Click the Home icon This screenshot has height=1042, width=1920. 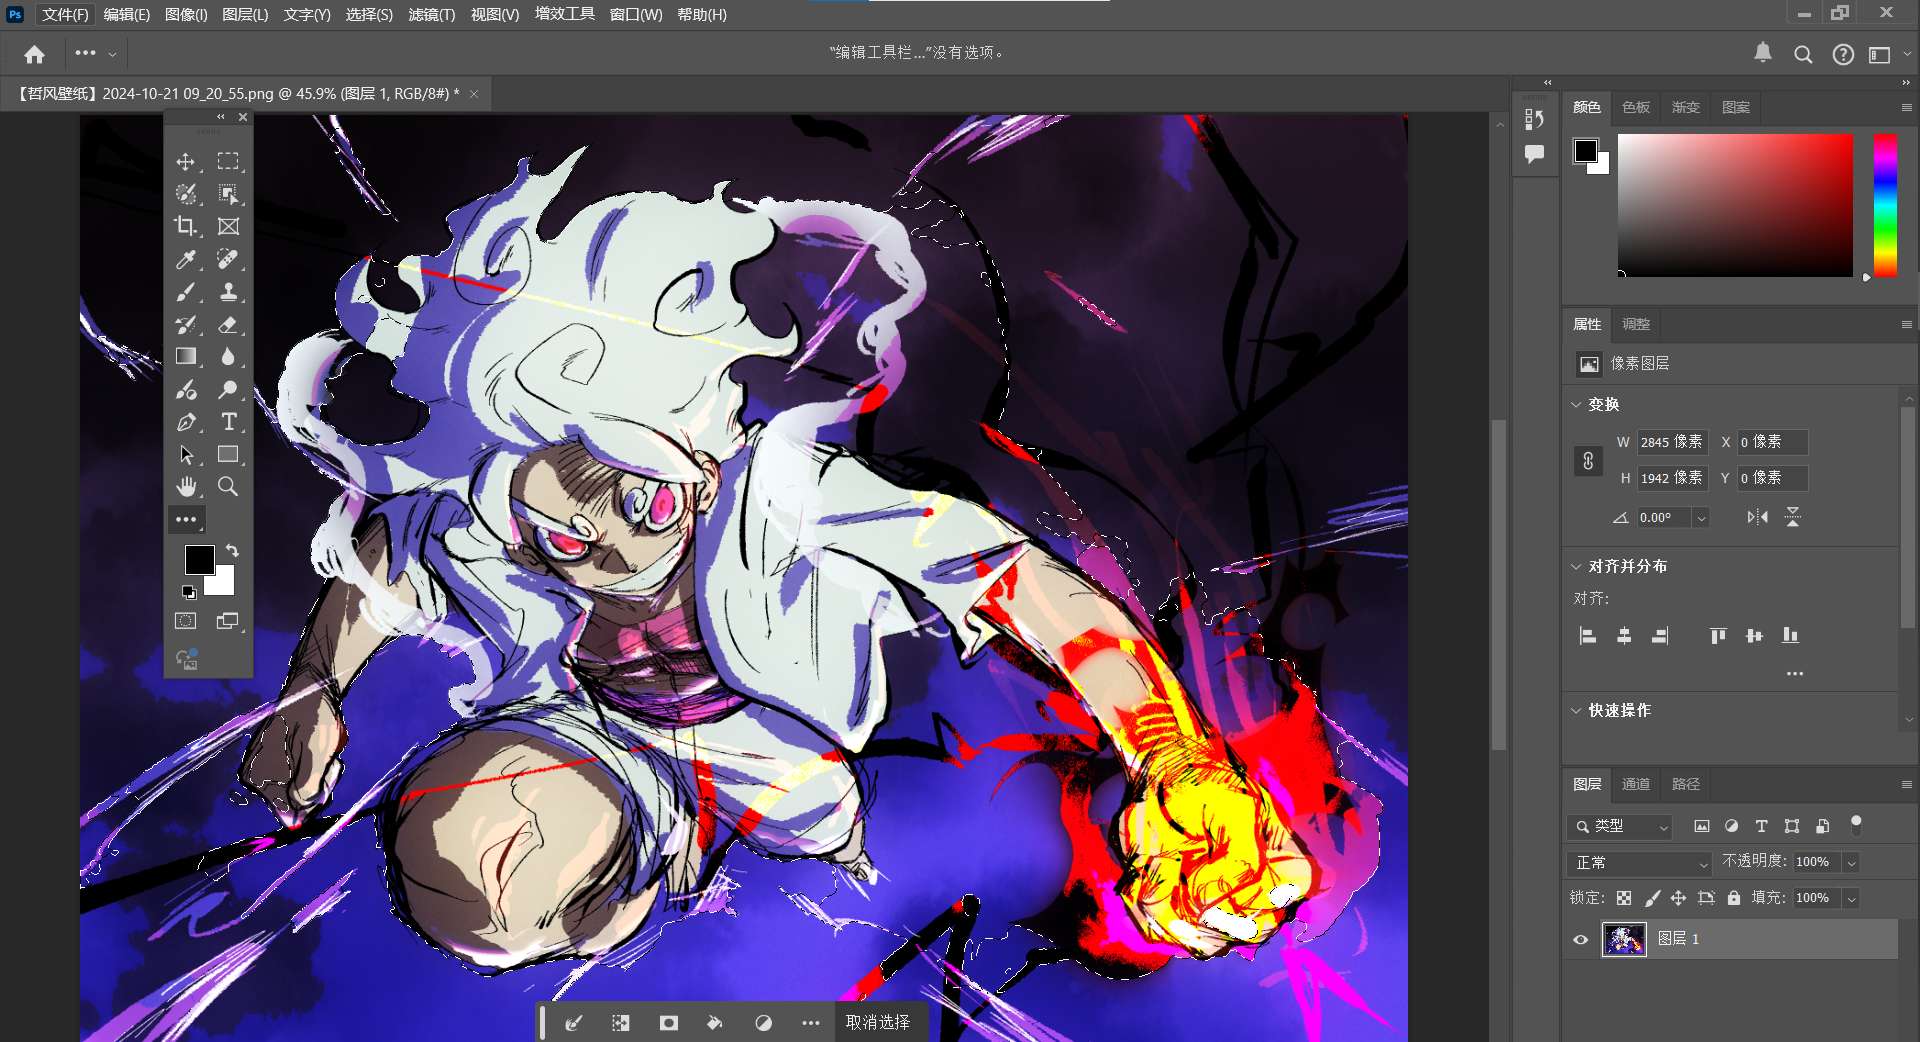35,54
